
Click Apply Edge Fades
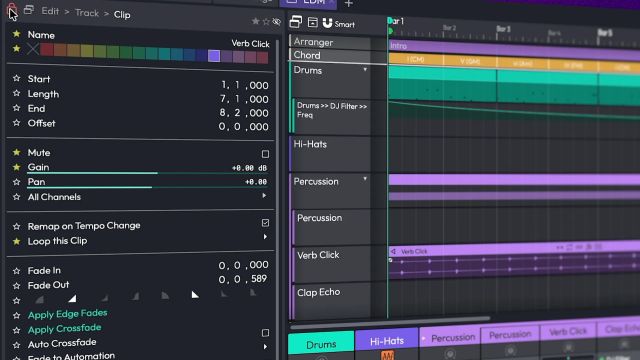coord(67,314)
